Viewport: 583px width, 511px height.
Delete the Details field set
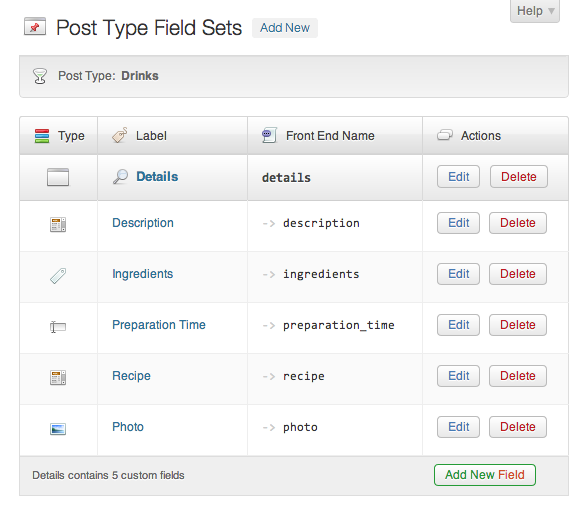point(519,177)
